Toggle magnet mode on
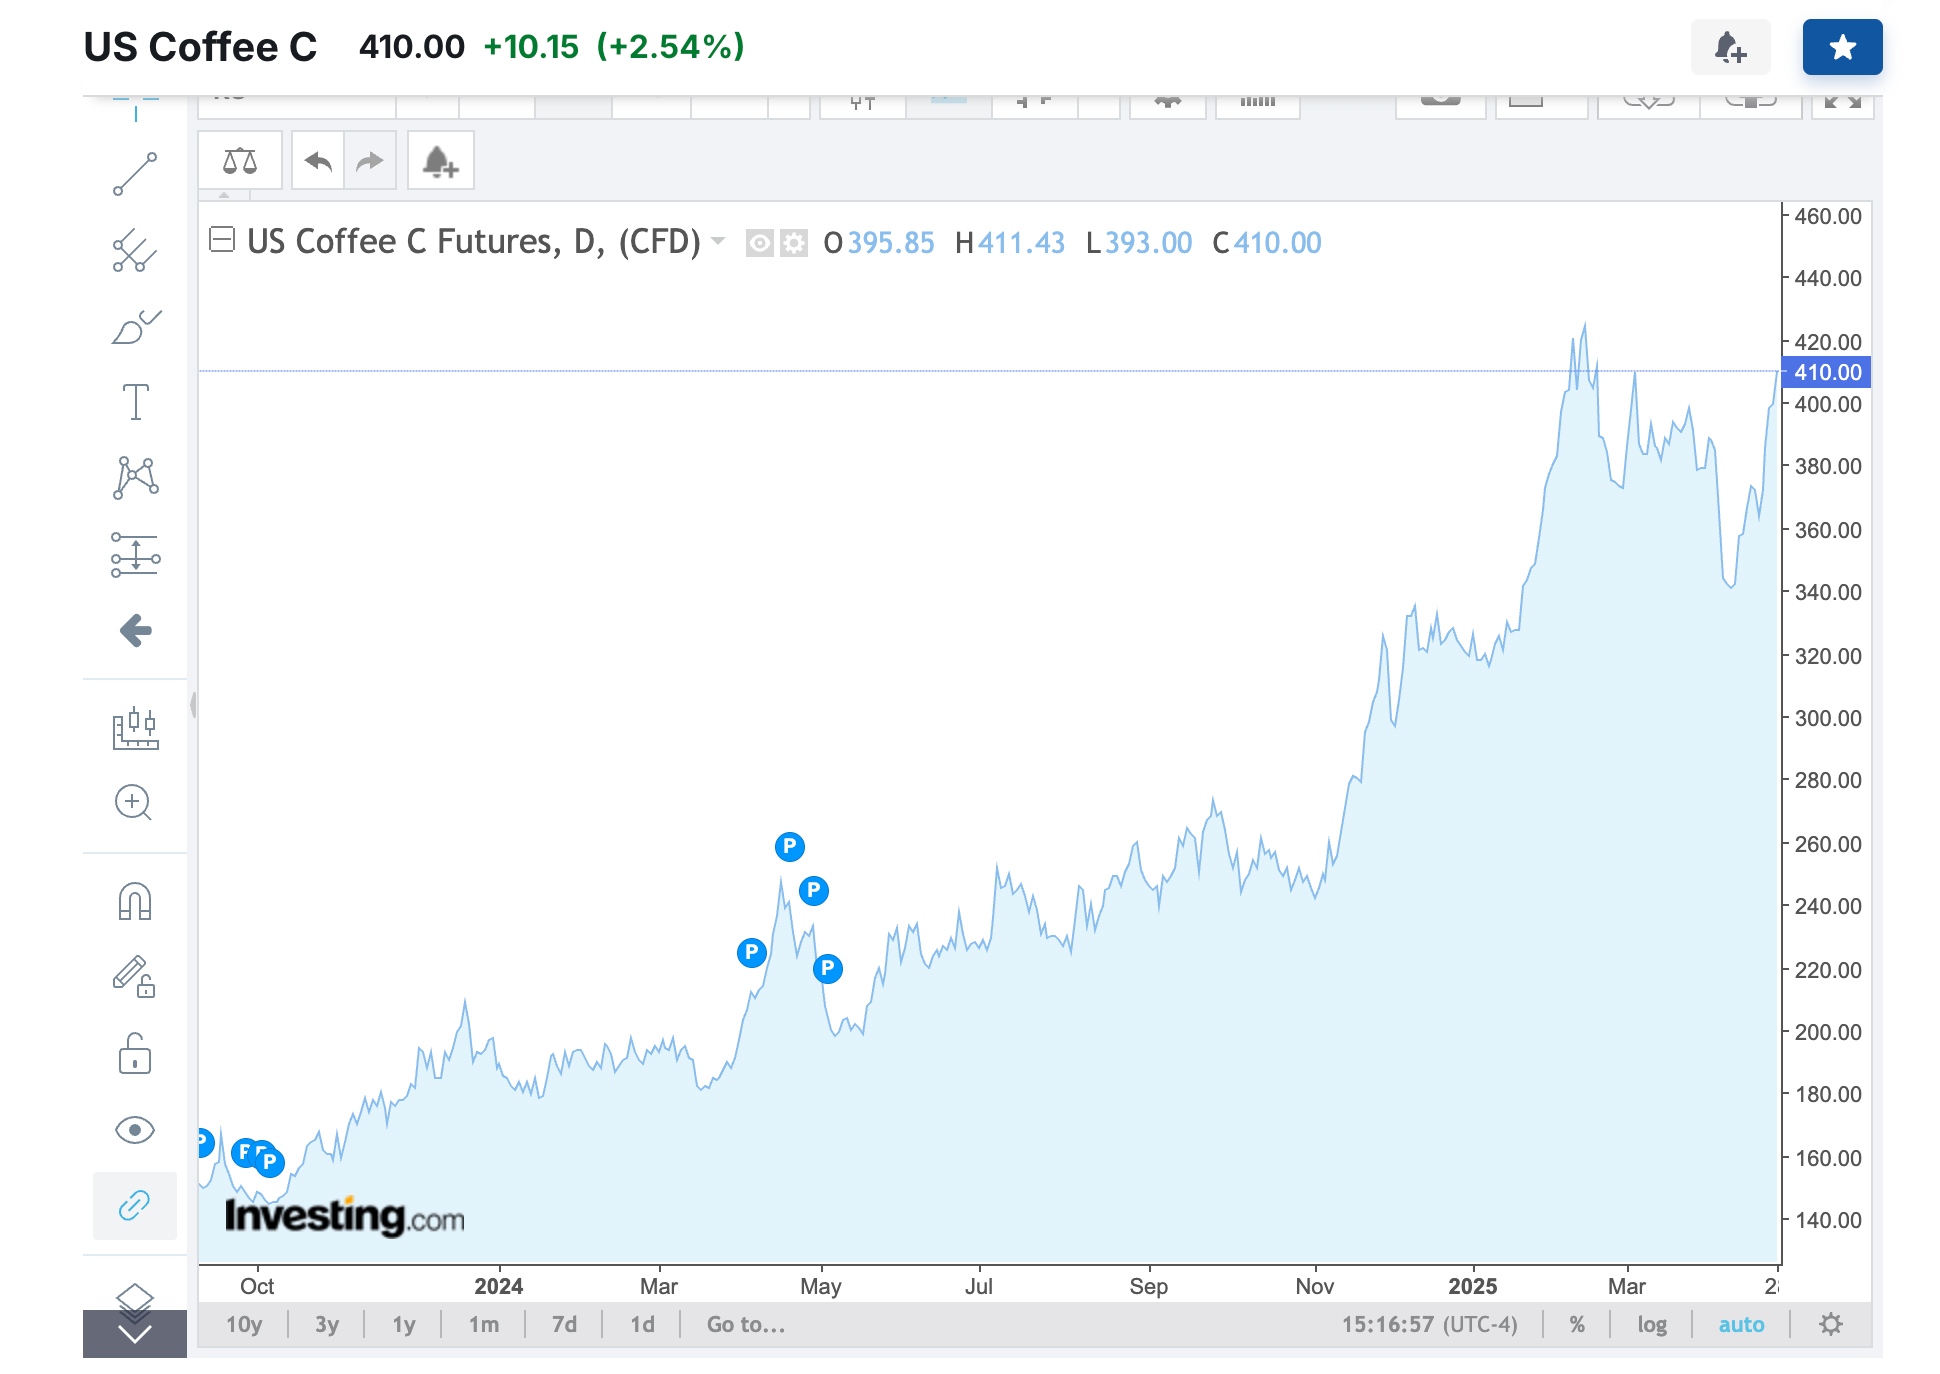 pyautogui.click(x=135, y=901)
